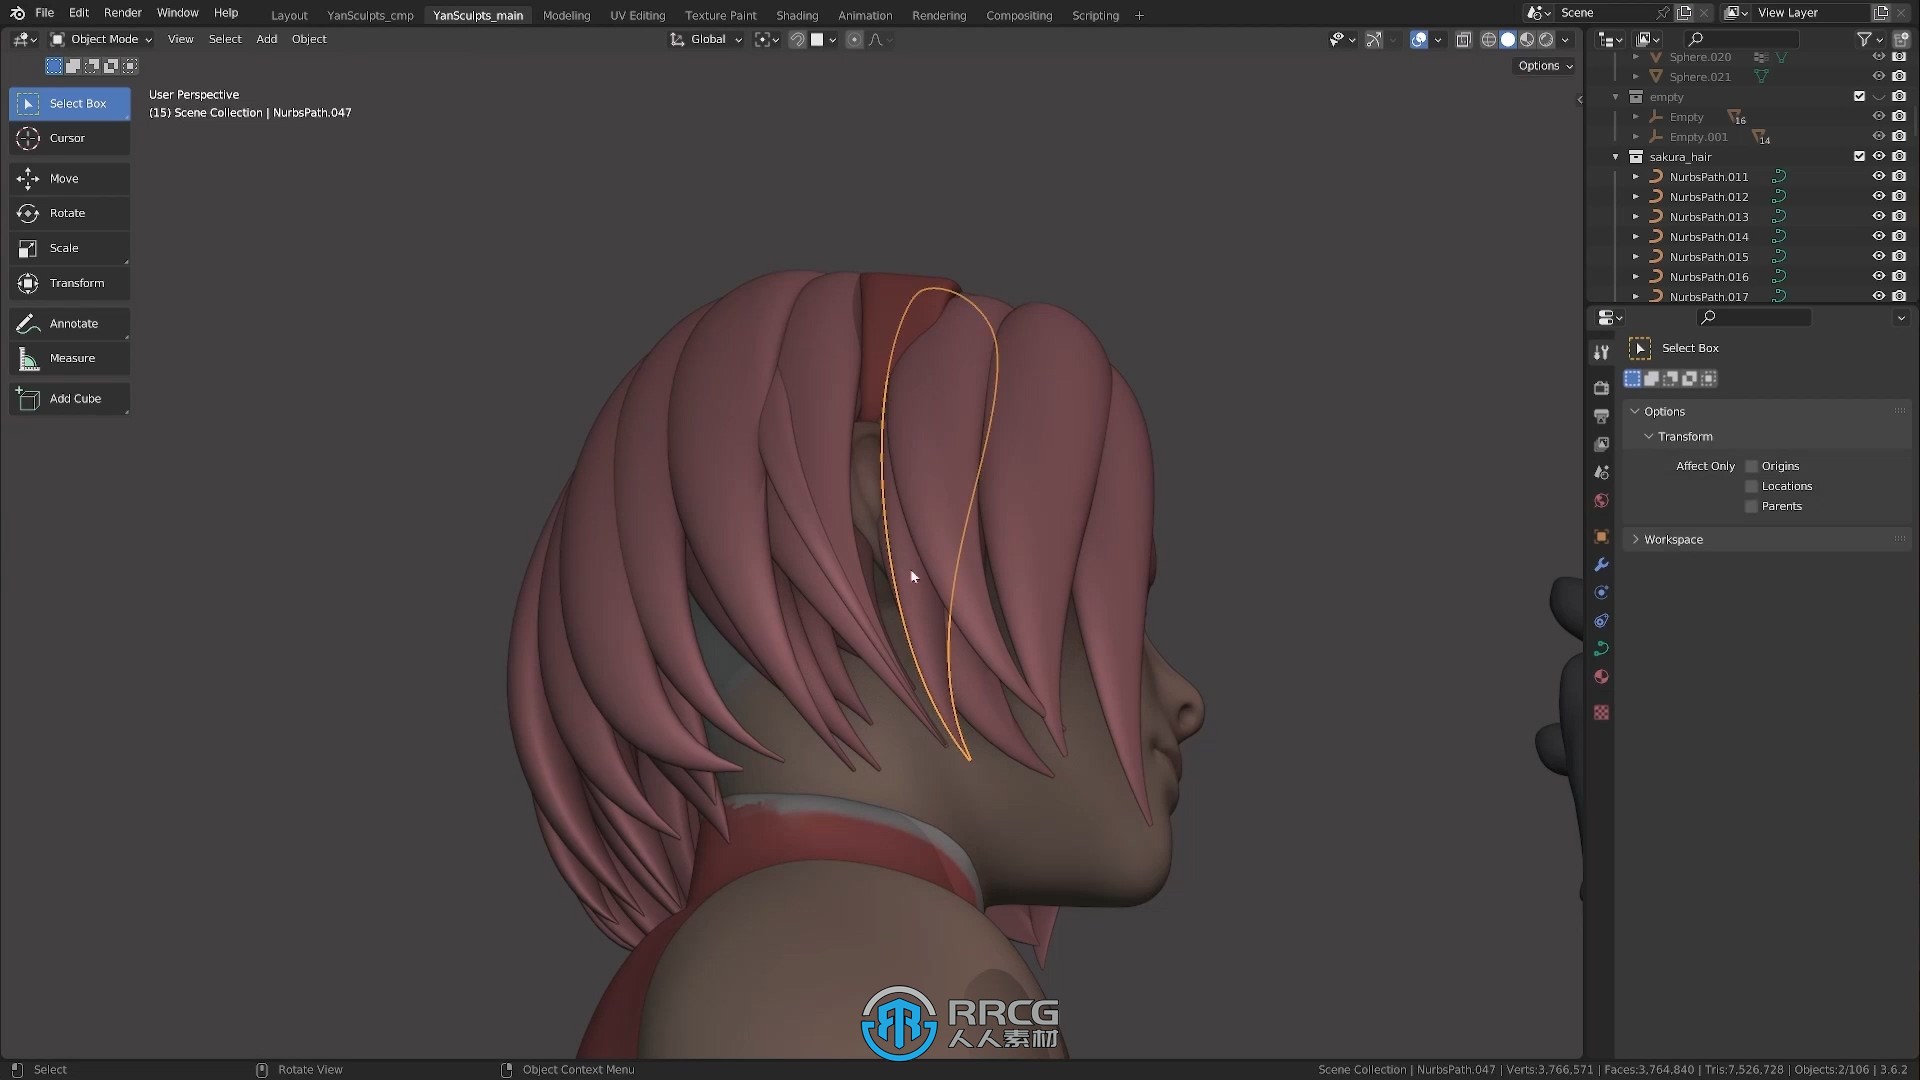Open the viewport Select menu
This screenshot has width=1920, height=1080.
point(225,39)
